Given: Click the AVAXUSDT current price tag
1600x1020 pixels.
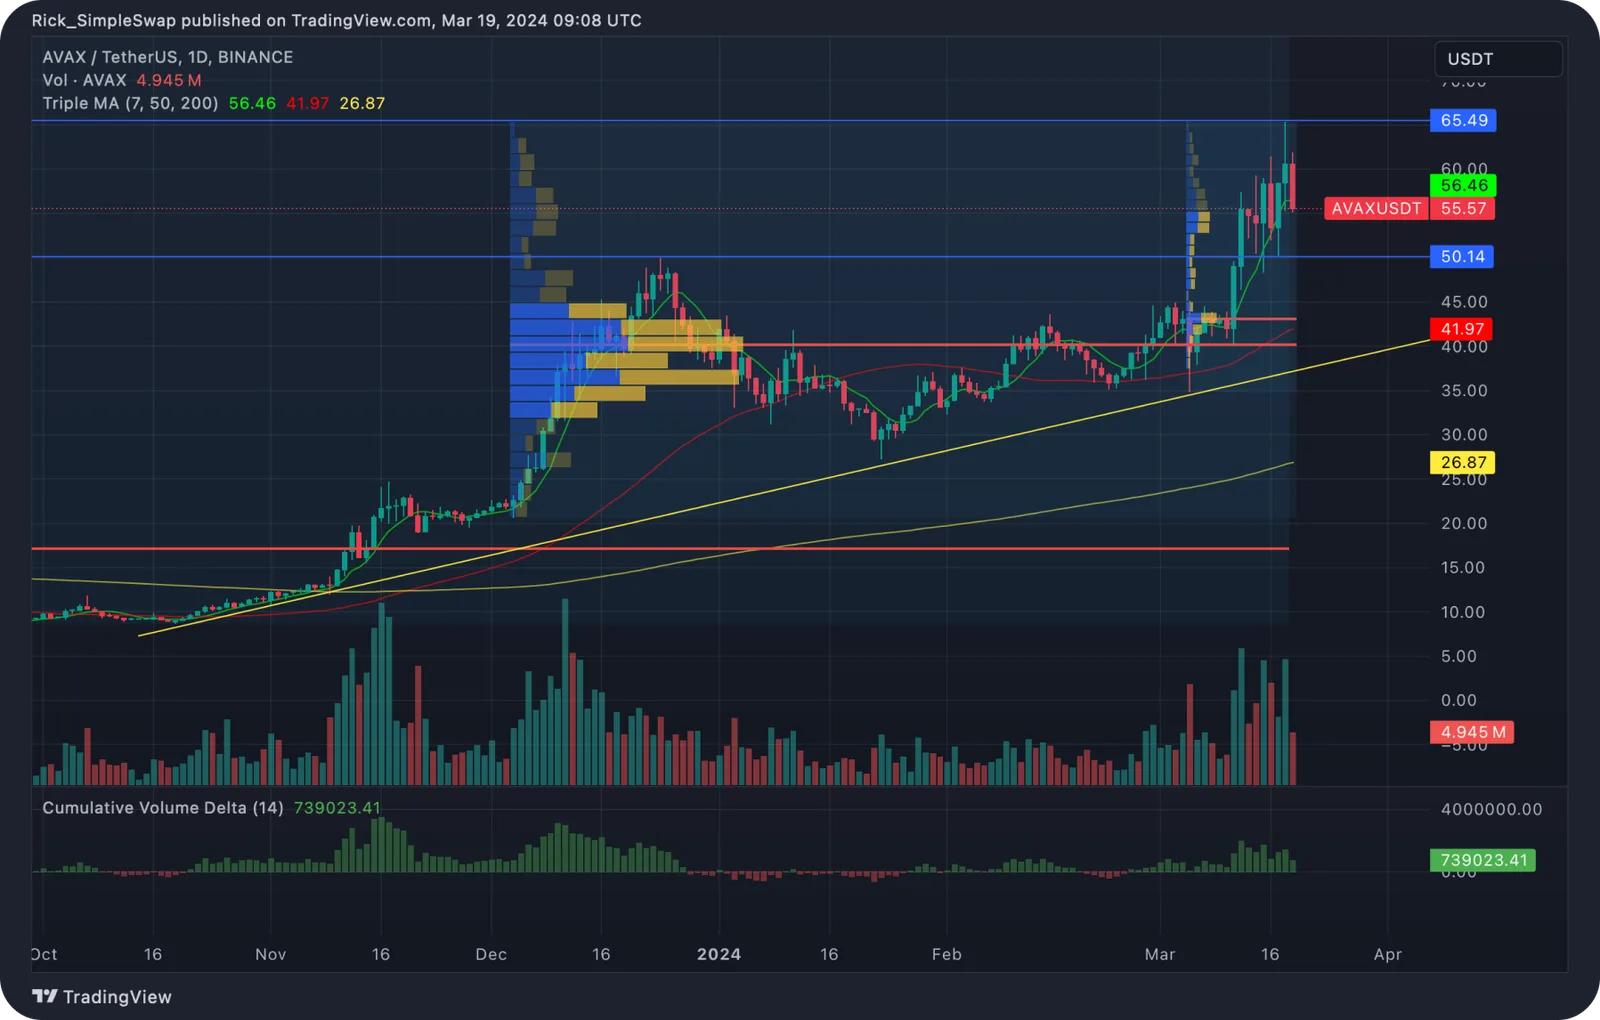Looking at the screenshot, I should pyautogui.click(x=1376, y=208).
